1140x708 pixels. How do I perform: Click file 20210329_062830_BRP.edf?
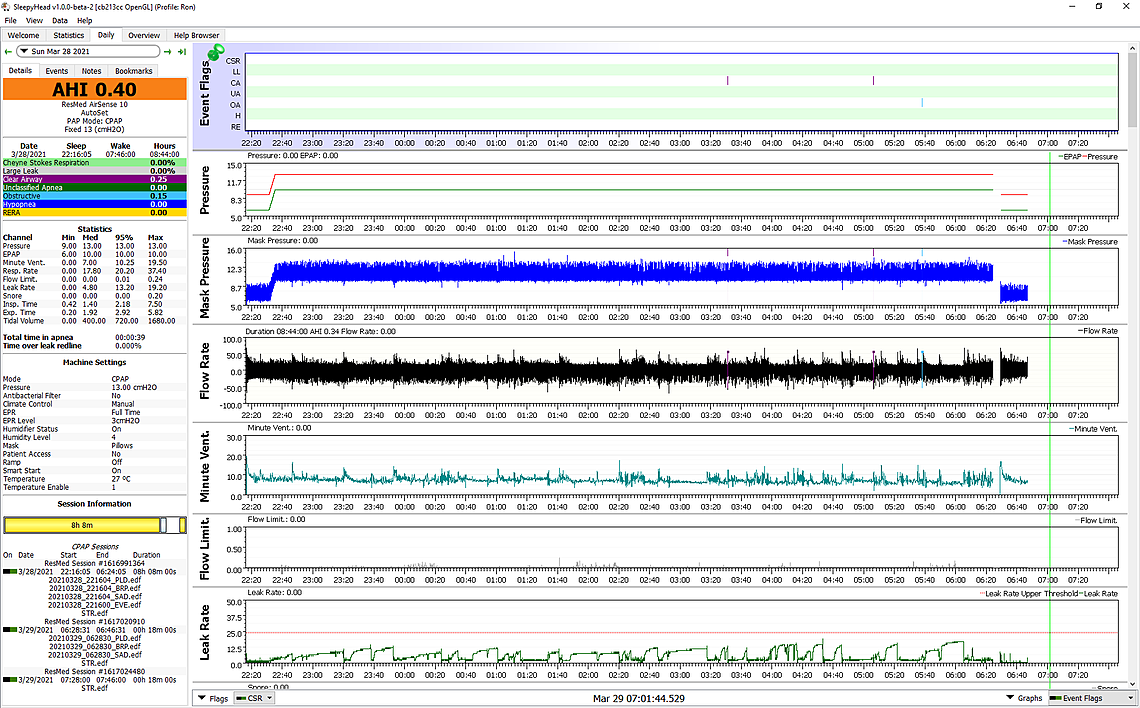pos(95,646)
